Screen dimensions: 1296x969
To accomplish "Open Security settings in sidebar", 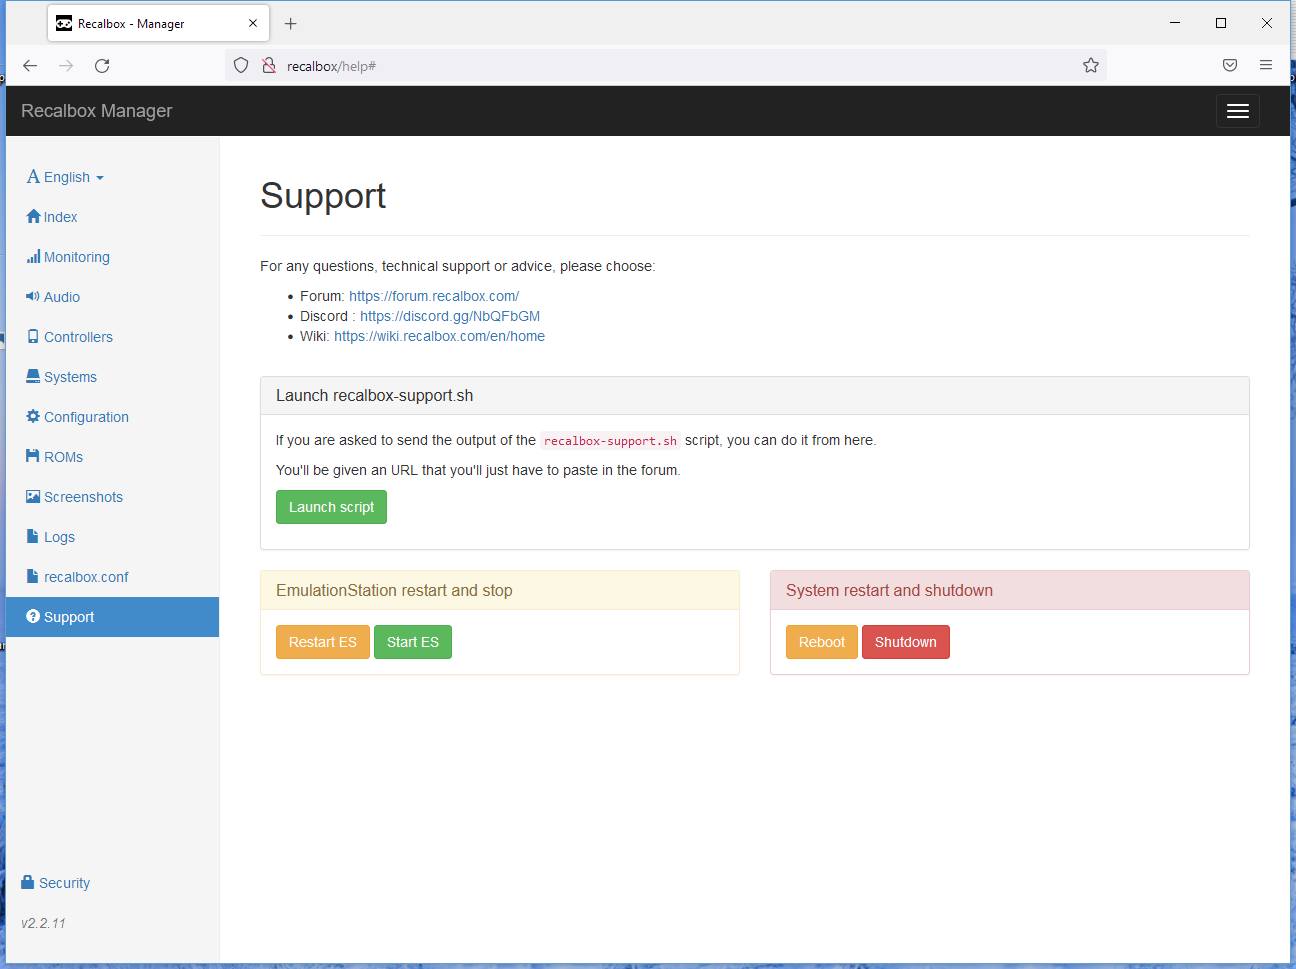I will (55, 883).
